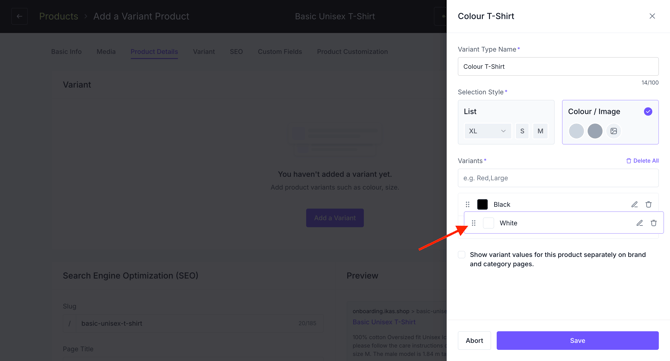Open the white colour swatch of White variant
This screenshot has height=361, width=670.
(488, 223)
